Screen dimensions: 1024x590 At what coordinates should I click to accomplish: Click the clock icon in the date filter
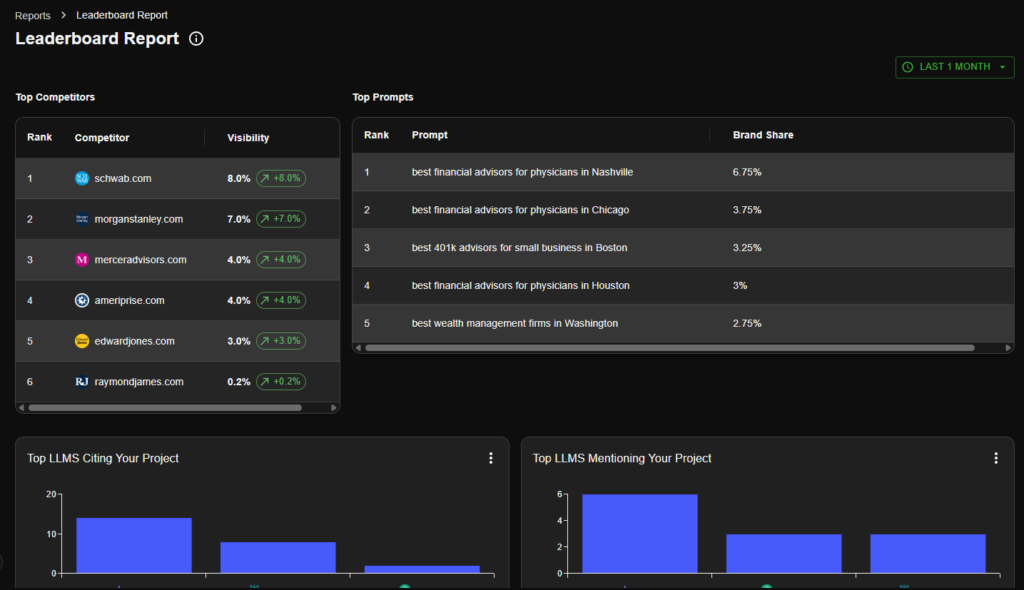tap(907, 67)
